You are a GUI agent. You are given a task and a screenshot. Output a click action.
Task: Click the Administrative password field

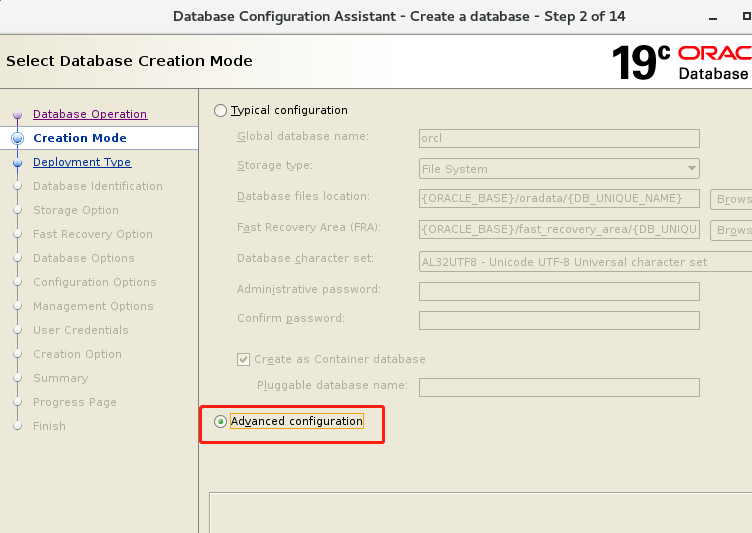point(559,291)
